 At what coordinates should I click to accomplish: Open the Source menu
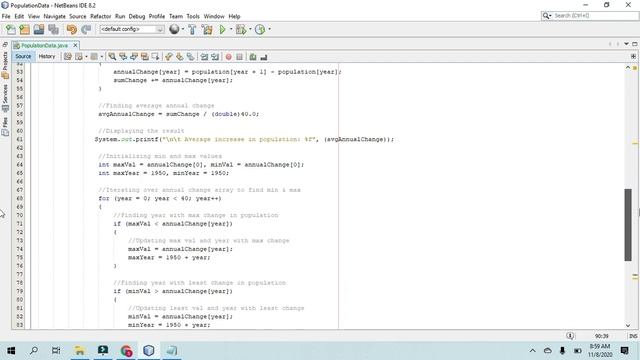[x=78, y=16]
